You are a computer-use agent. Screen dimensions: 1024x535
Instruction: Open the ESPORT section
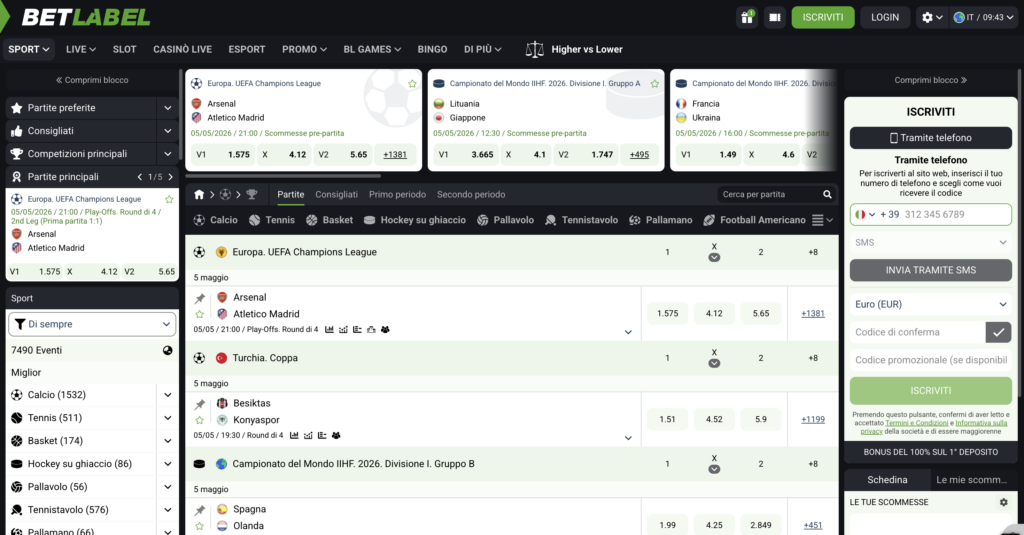click(x=247, y=50)
